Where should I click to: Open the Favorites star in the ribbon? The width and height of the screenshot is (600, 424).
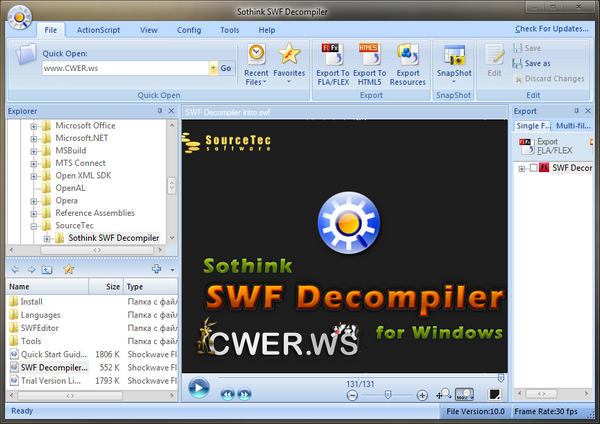click(x=289, y=58)
